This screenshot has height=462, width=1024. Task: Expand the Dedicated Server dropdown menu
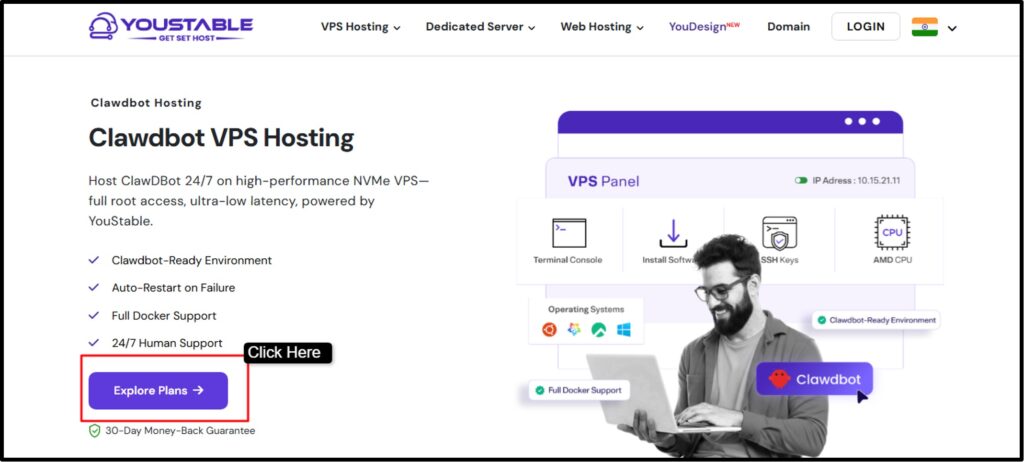tap(481, 27)
